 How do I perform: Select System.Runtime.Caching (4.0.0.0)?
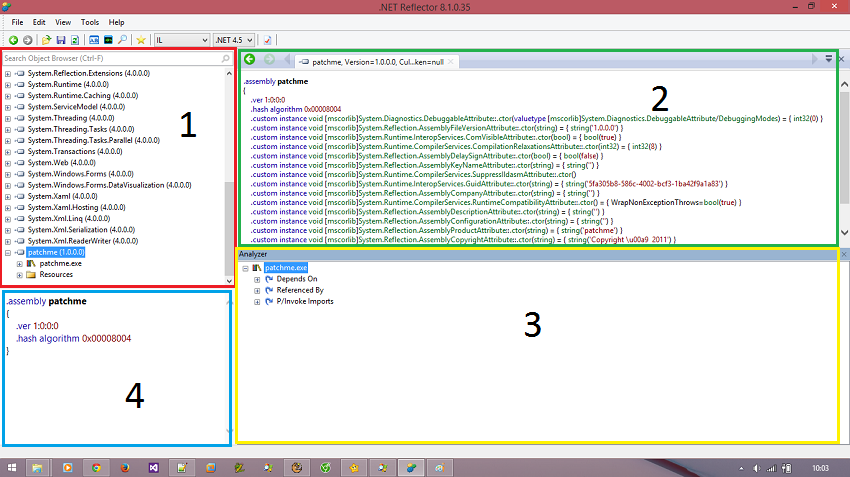[x=83, y=95]
